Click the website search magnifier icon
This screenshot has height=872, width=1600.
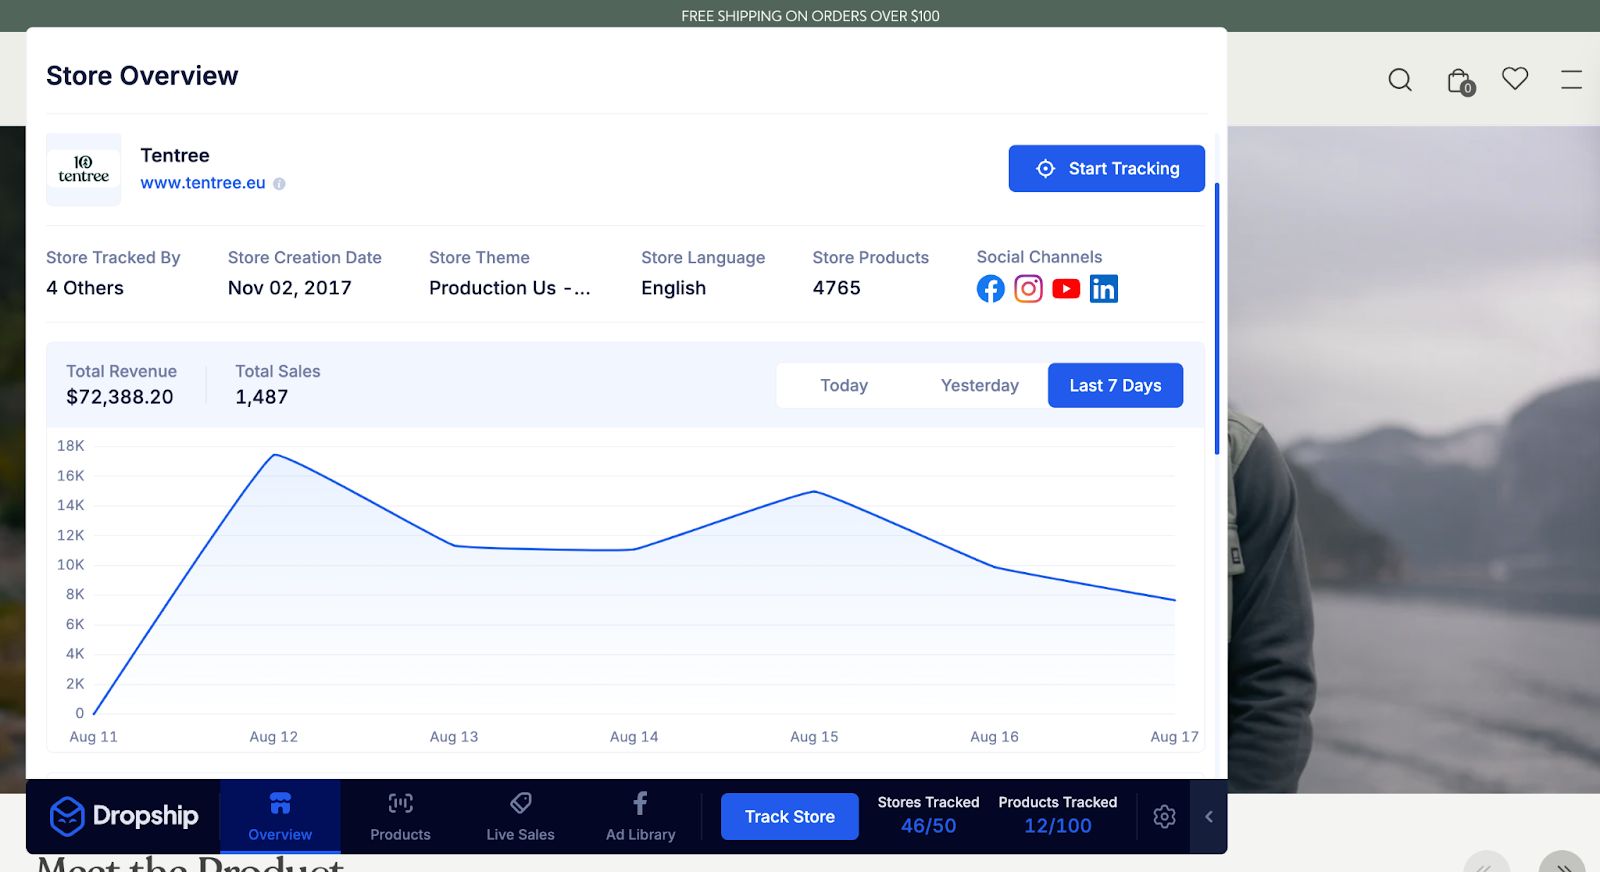pyautogui.click(x=1400, y=80)
